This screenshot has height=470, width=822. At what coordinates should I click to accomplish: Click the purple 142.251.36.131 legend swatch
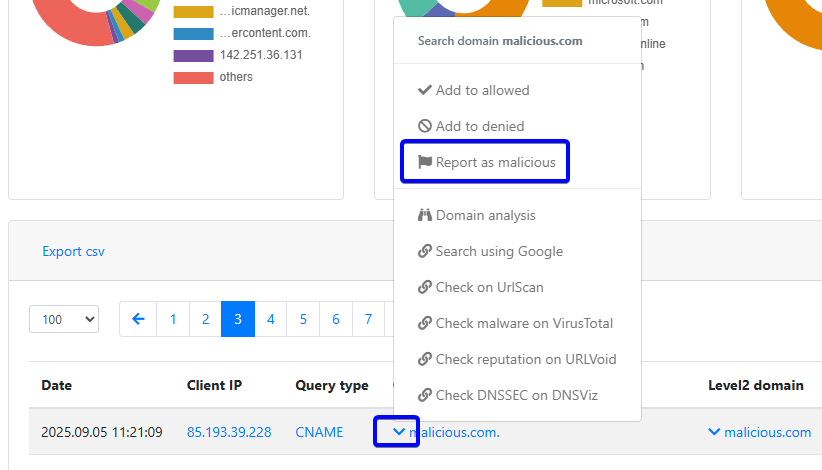[x=193, y=56]
